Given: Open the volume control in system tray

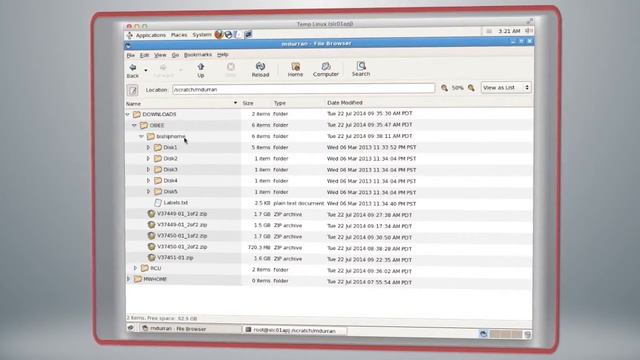Looking at the screenshot, I should coord(529,31).
